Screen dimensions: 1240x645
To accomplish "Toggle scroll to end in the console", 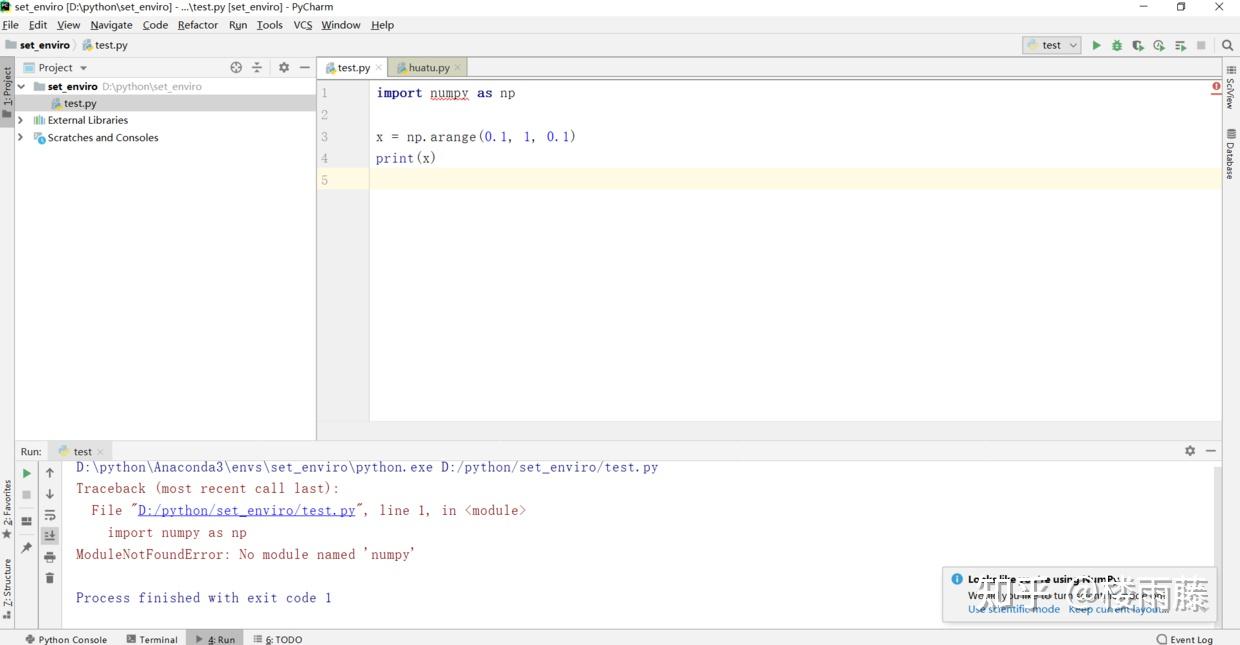I will [x=49, y=535].
